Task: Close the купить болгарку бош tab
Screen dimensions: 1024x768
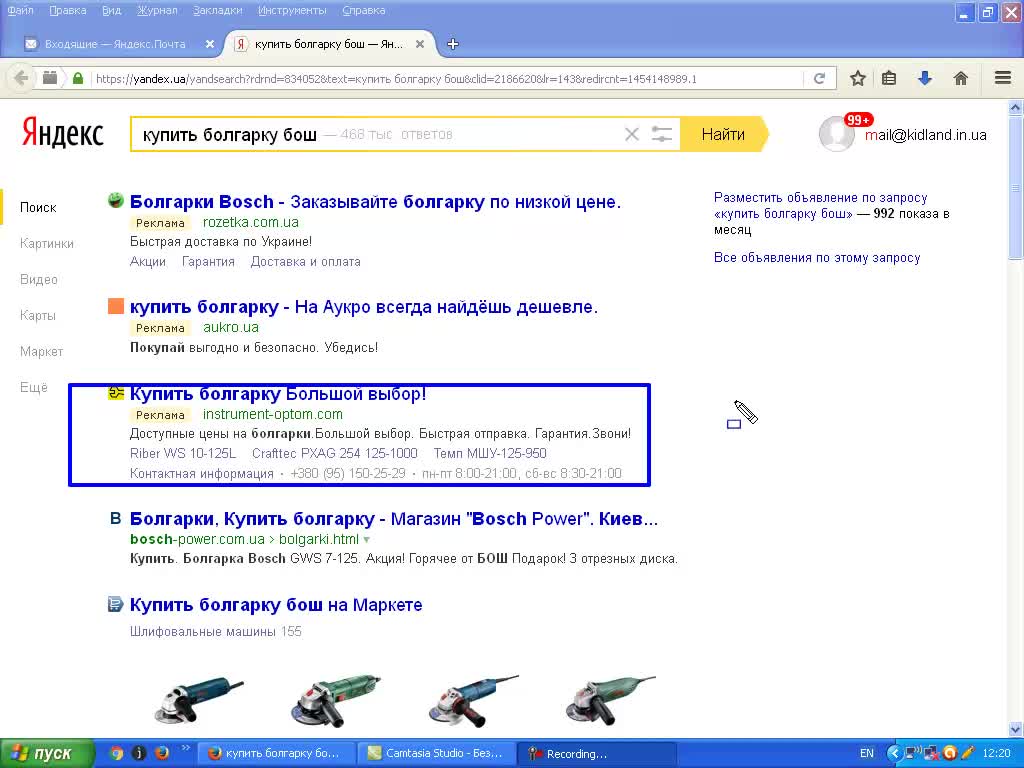Action: [420, 44]
